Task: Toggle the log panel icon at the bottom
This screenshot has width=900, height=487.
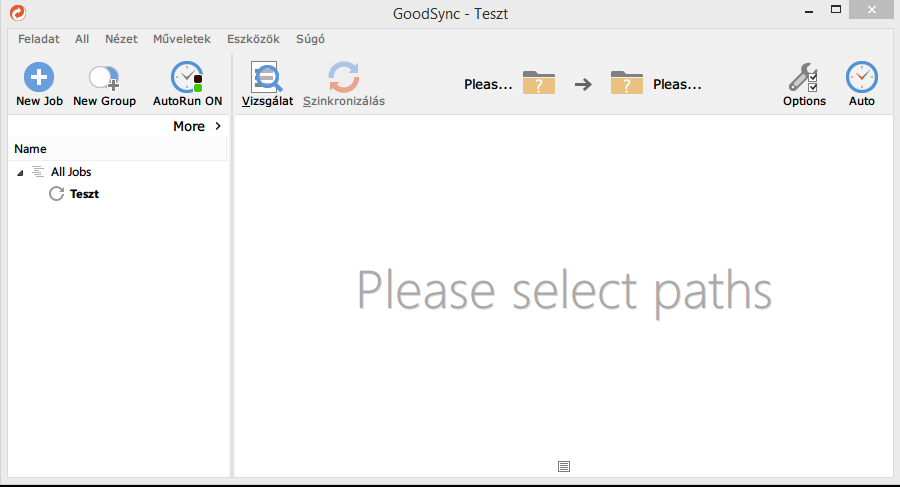Action: [564, 466]
